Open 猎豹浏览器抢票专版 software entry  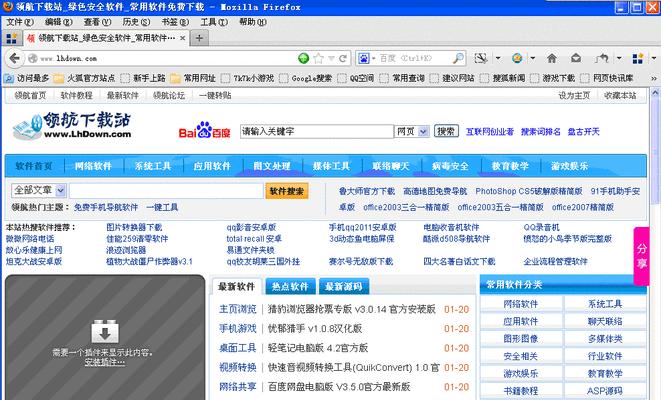click(x=352, y=309)
